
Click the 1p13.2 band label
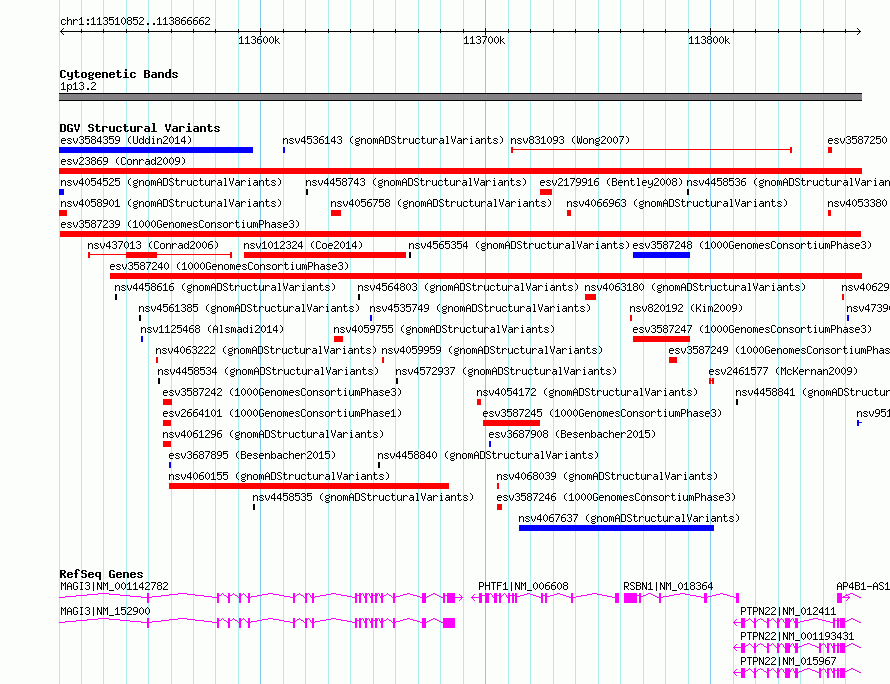(x=78, y=86)
